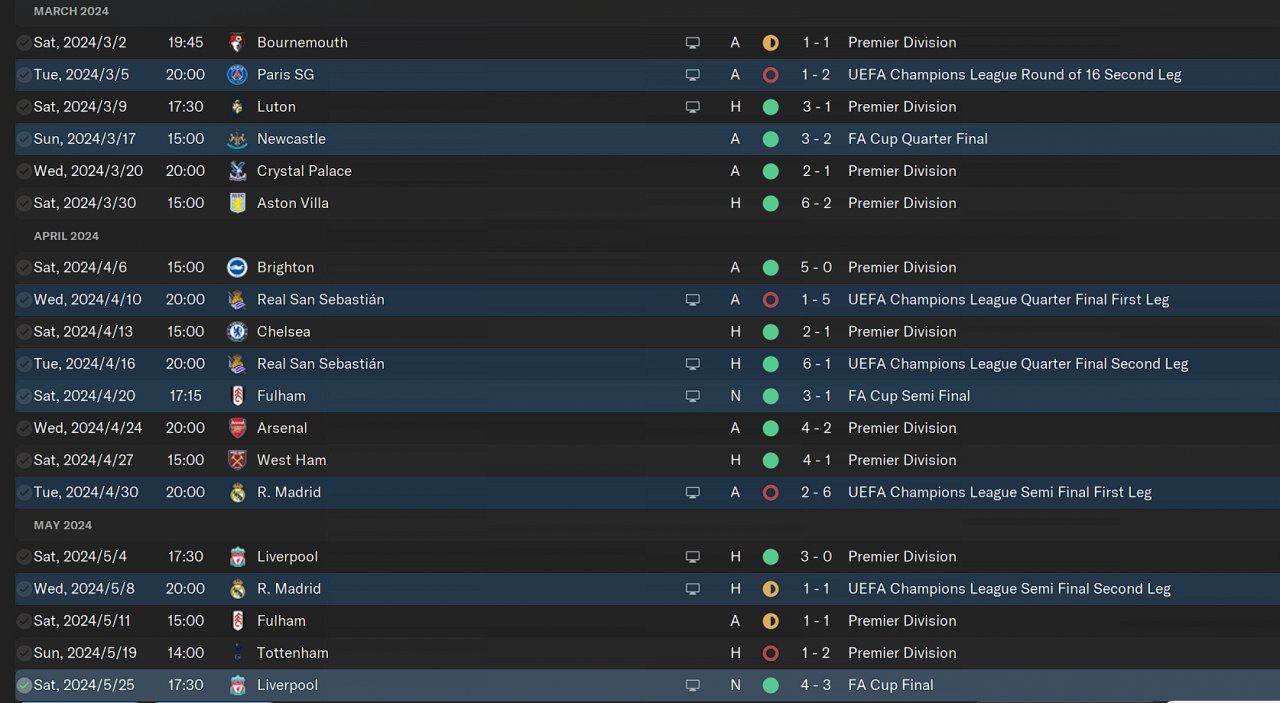
Task: Click the 2 - 6 score against R. Madrid
Action: tap(816, 492)
